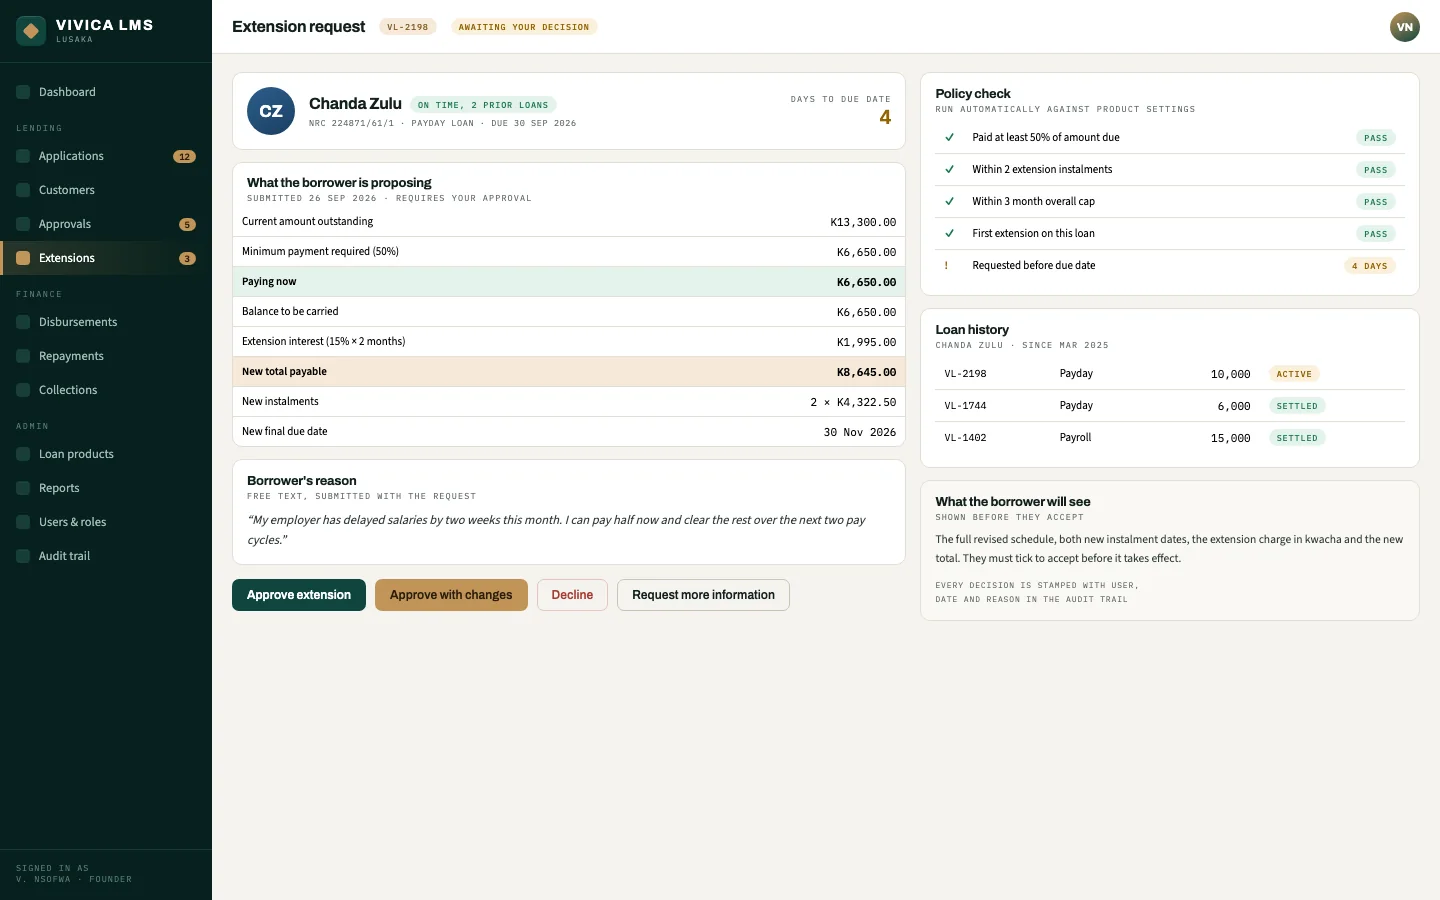Click checkmark beside First extension on this loan
The height and width of the screenshot is (900, 1440).
coord(949,234)
